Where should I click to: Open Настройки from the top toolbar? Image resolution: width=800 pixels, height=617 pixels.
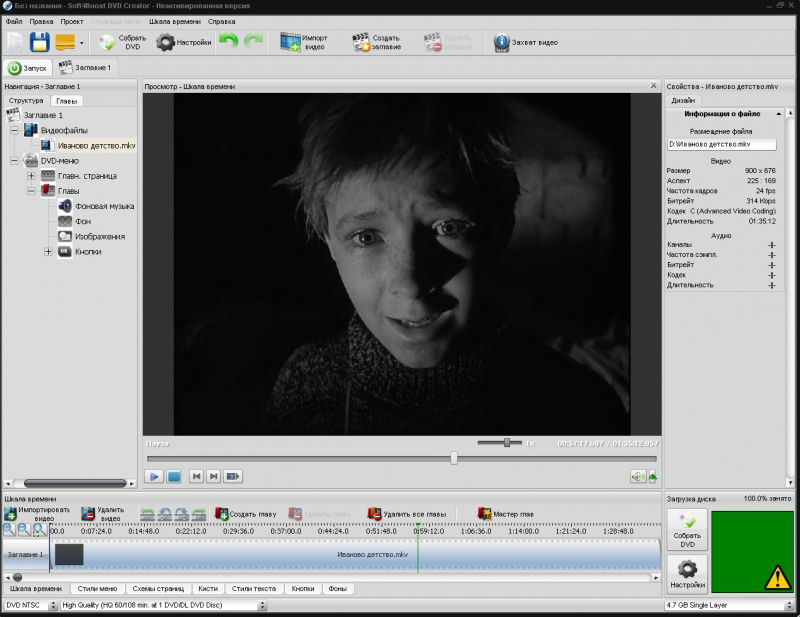[x=184, y=42]
